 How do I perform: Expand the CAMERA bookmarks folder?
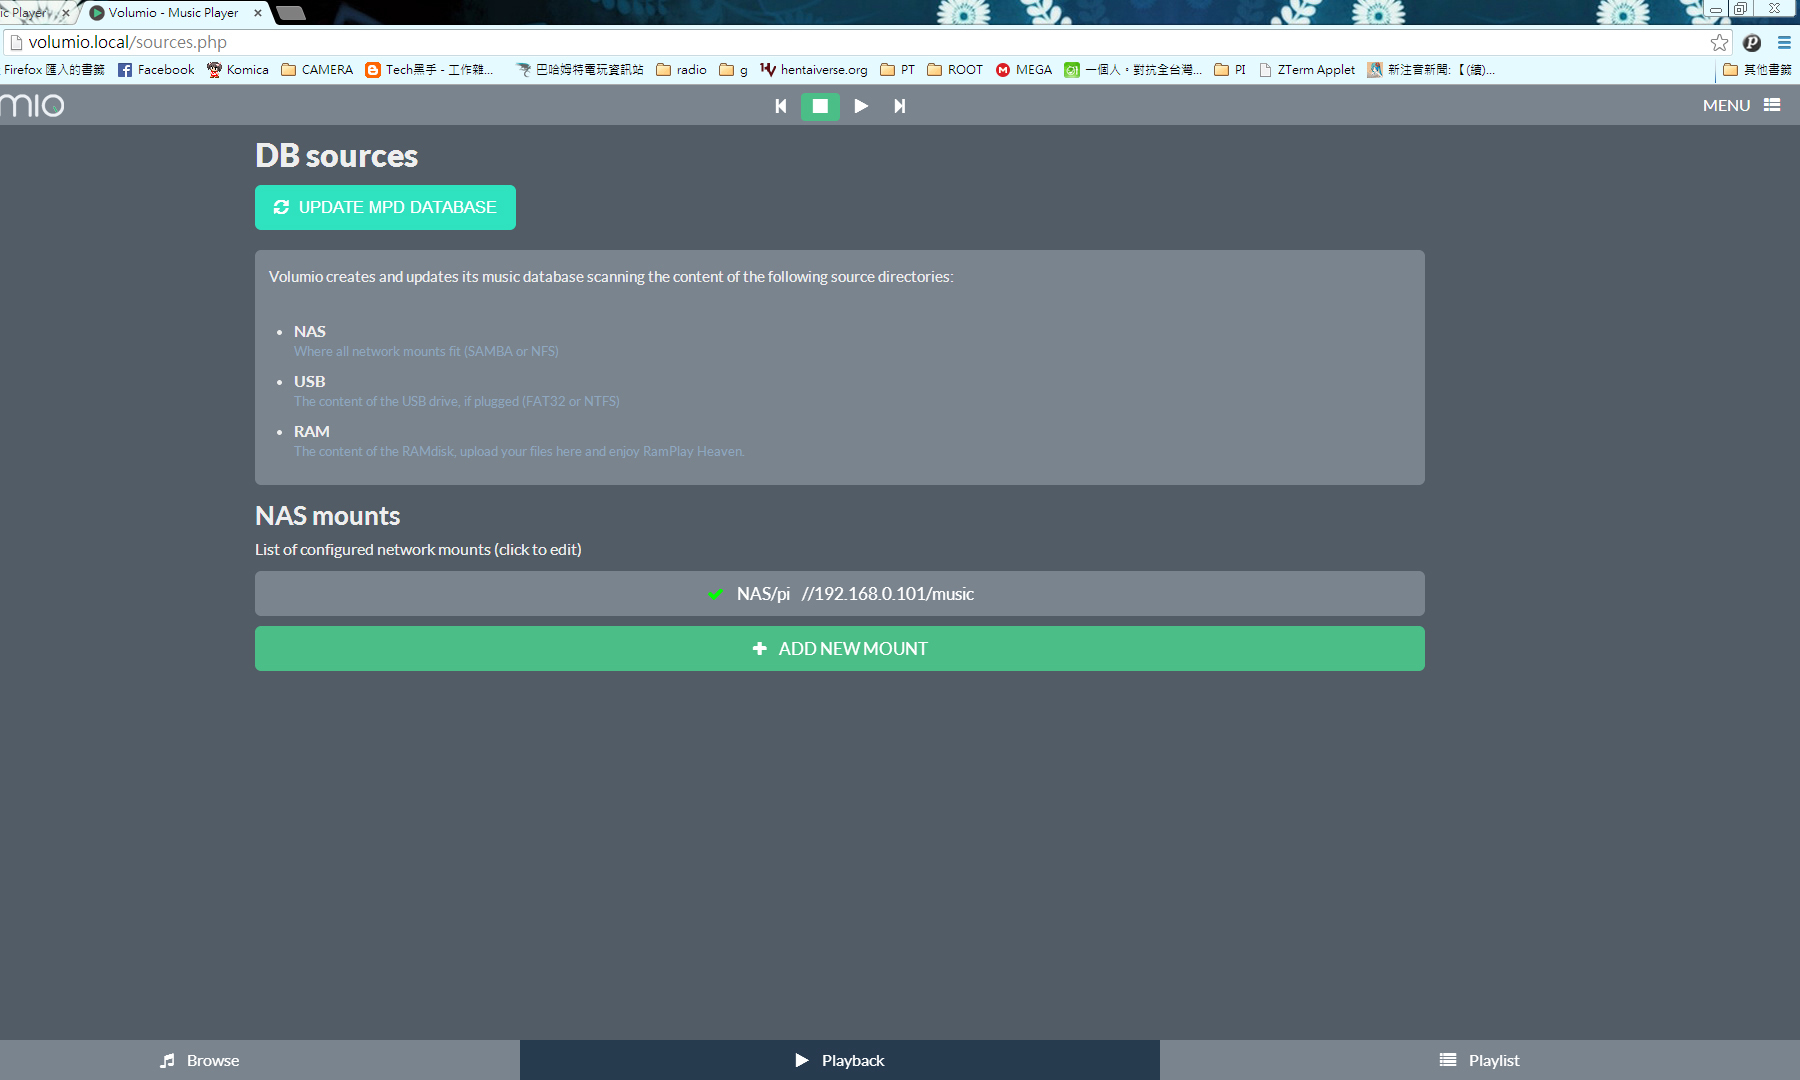(317, 70)
